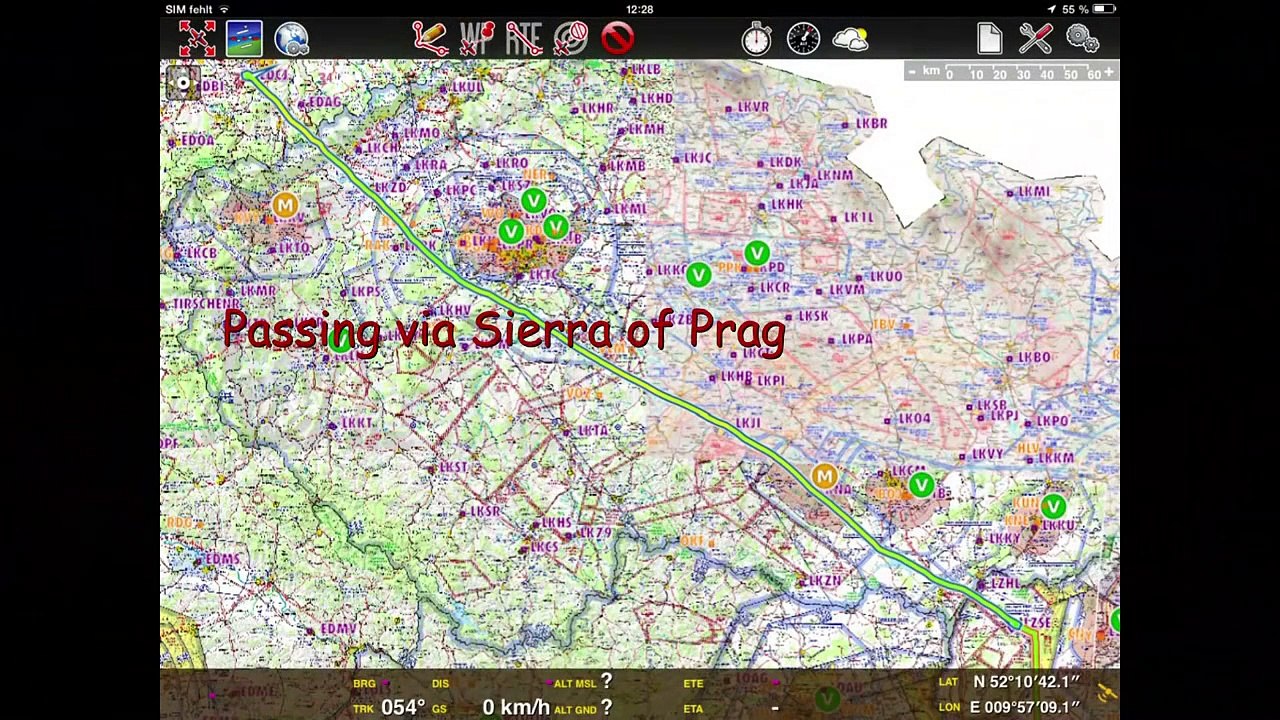
Task: Tap the DIS distance label
Action: [440, 684]
